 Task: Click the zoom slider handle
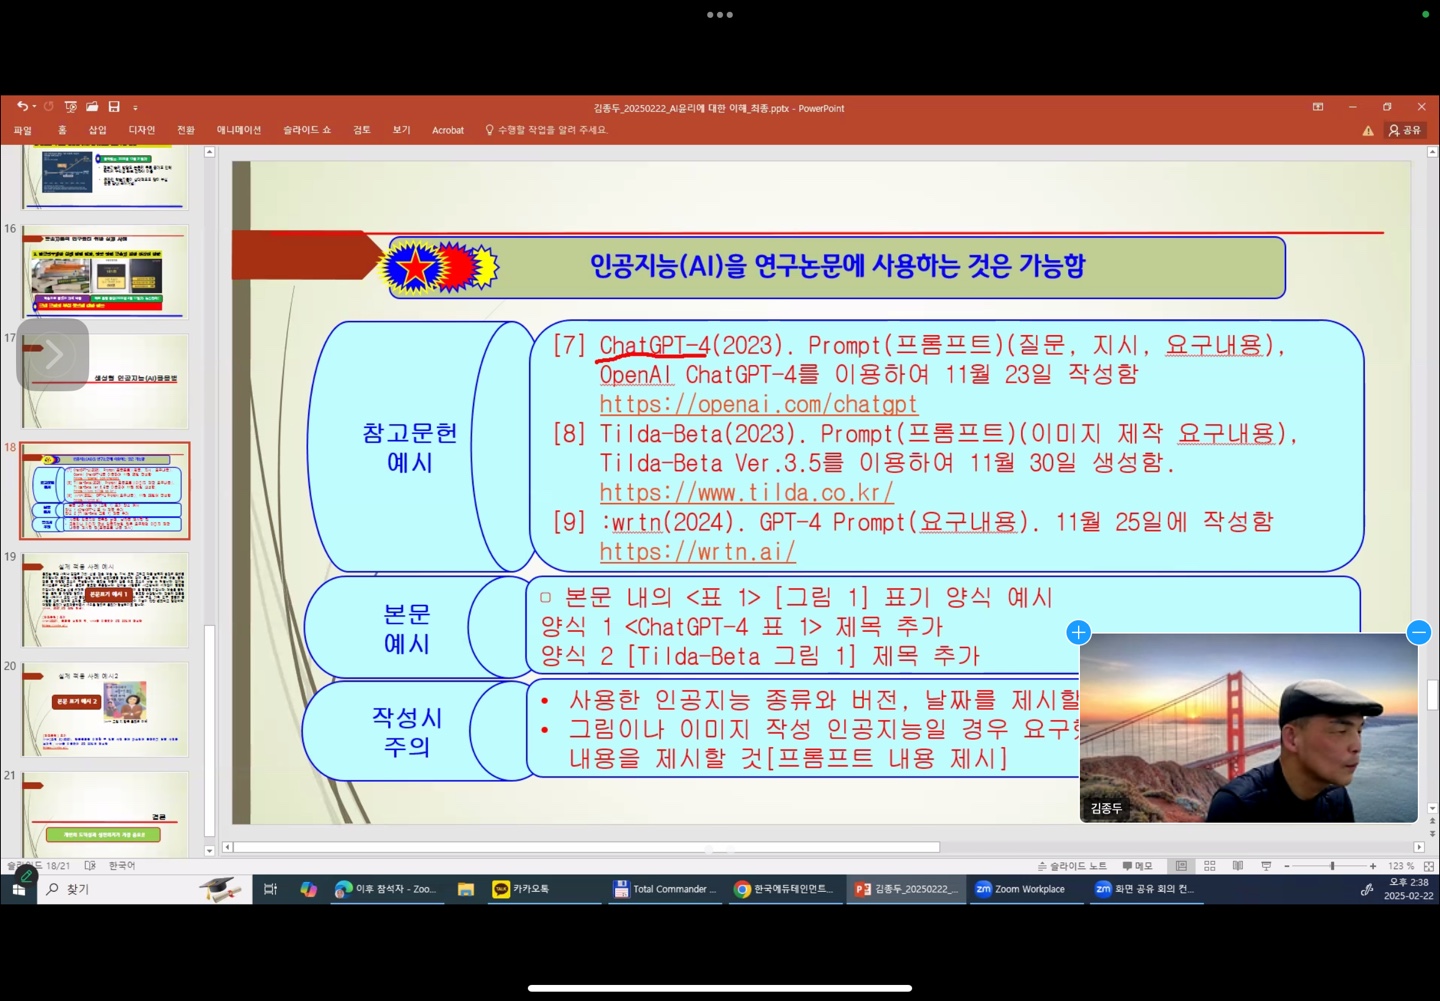[1332, 866]
